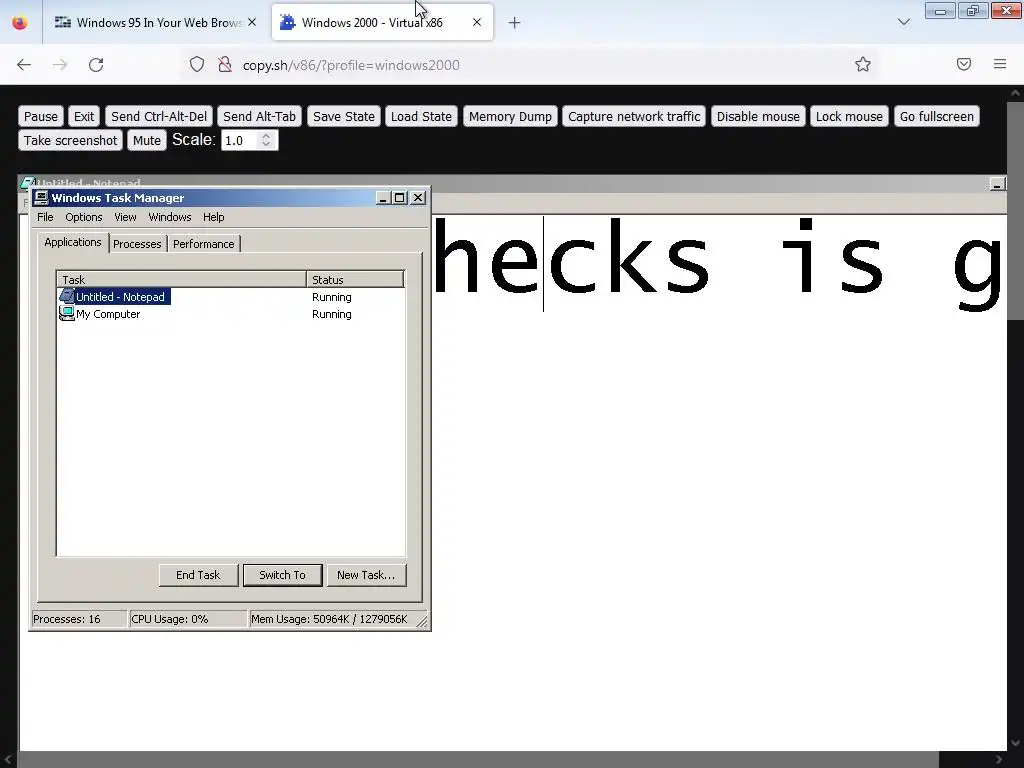Close the Windows Task Manager window

(x=418, y=197)
